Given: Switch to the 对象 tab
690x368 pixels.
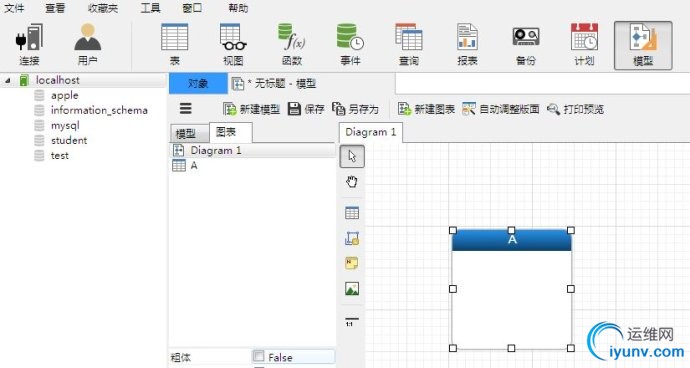Looking at the screenshot, I should 198,84.
